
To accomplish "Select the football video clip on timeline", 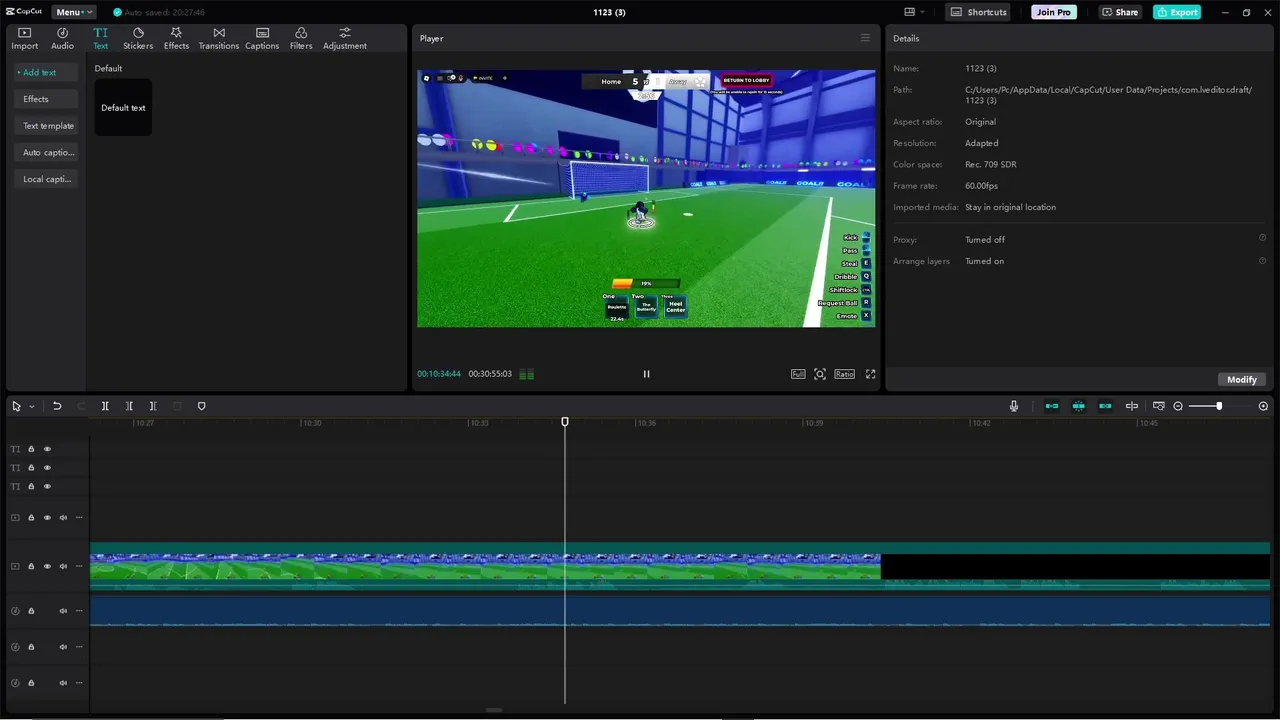I will [485, 566].
